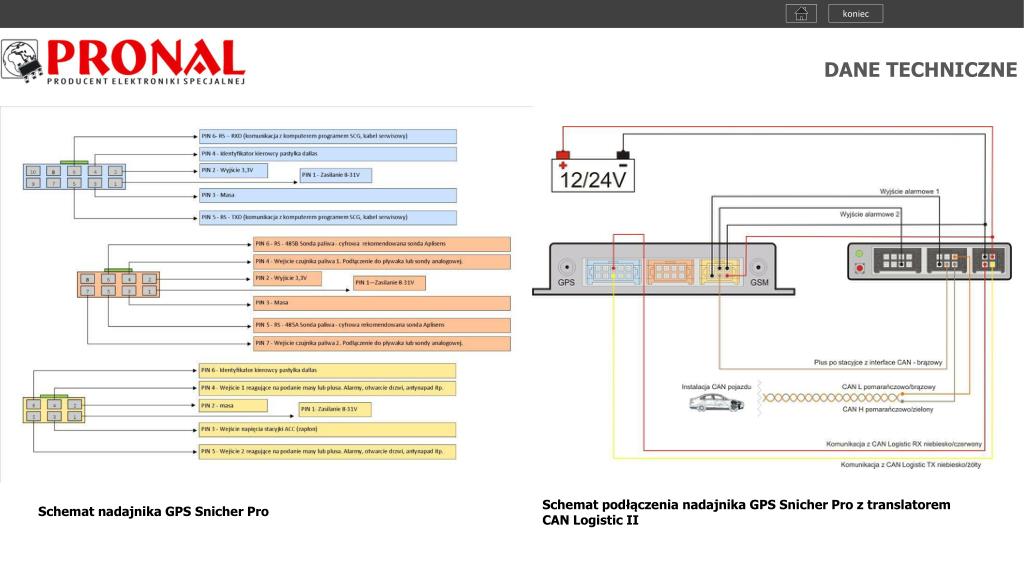
Task: Click the green LED on CAN translator
Action: 859,254
